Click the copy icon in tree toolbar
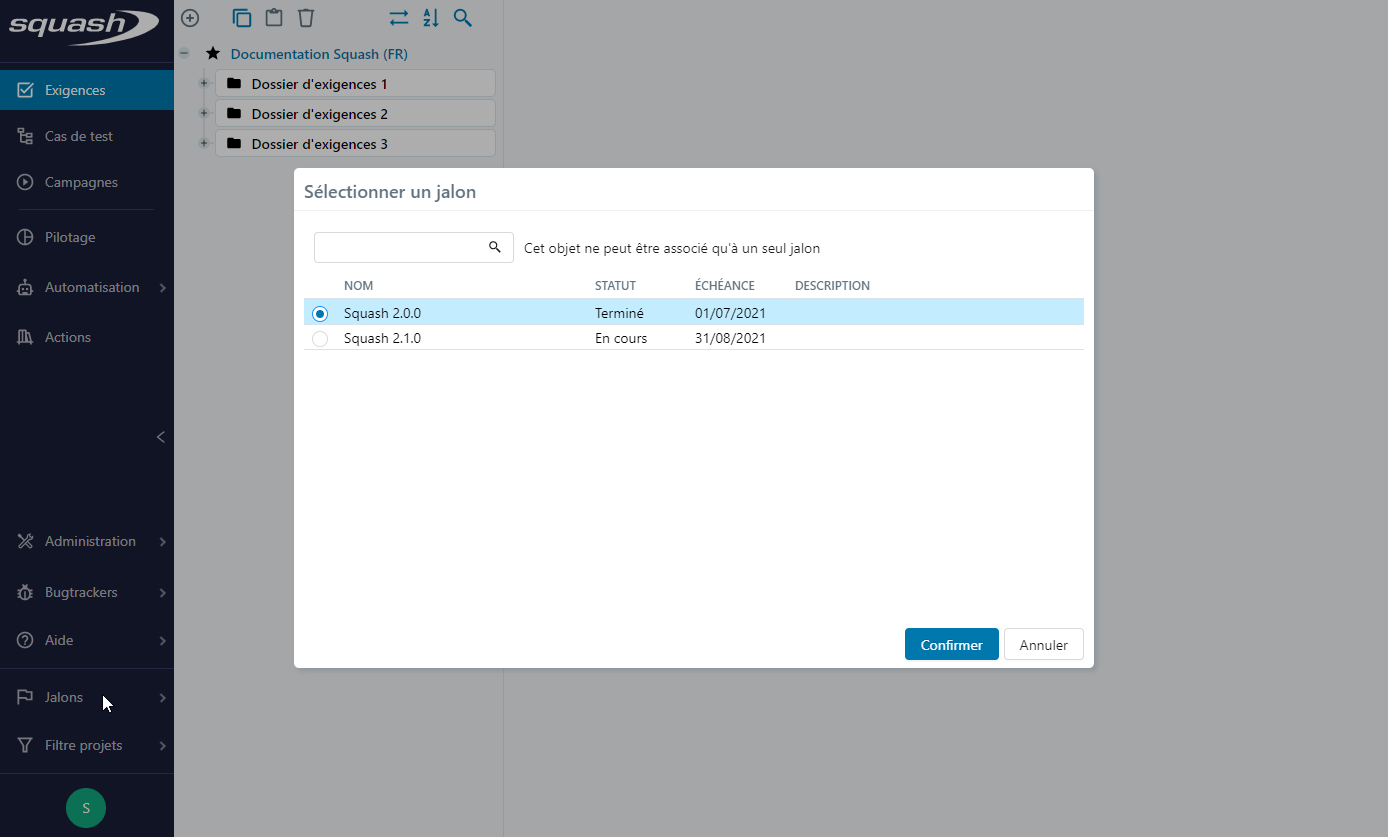This screenshot has height=837, width=1388. click(241, 18)
